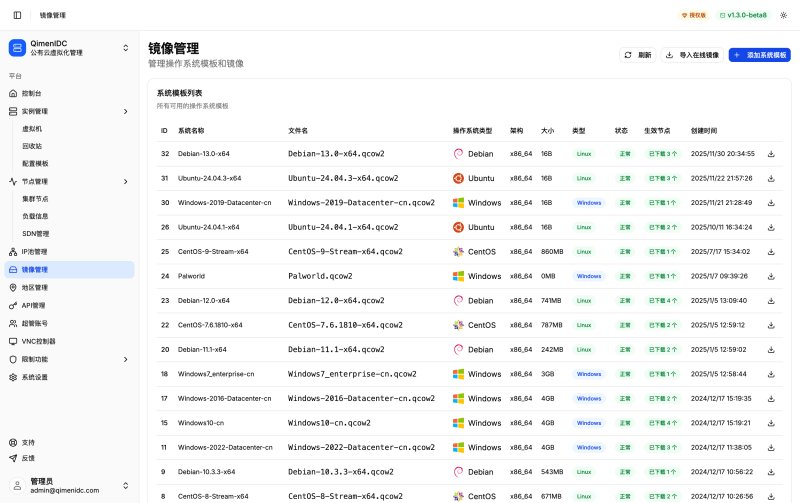Click the CentOS logo in row 25
This screenshot has width=800, height=503.
coord(458,252)
